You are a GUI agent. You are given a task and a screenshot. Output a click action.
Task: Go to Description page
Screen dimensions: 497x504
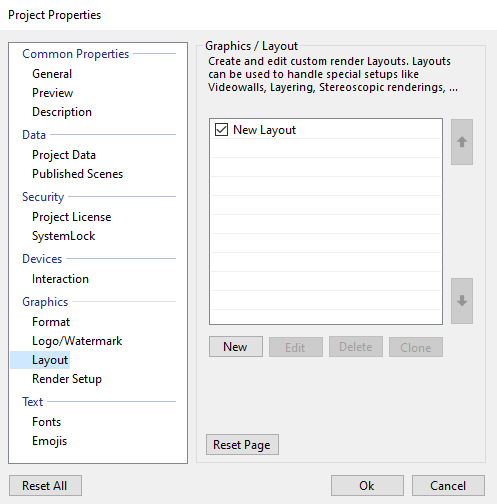click(62, 112)
